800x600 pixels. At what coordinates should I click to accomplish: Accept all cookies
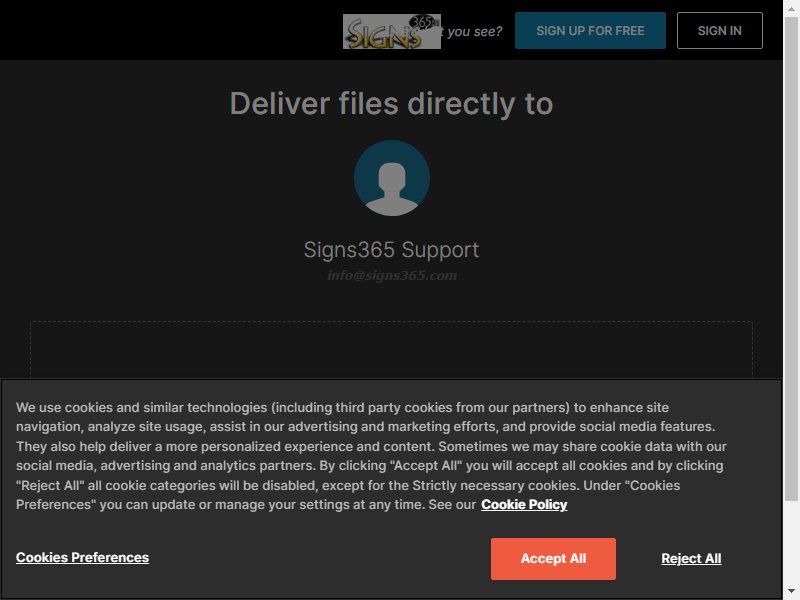pos(553,559)
